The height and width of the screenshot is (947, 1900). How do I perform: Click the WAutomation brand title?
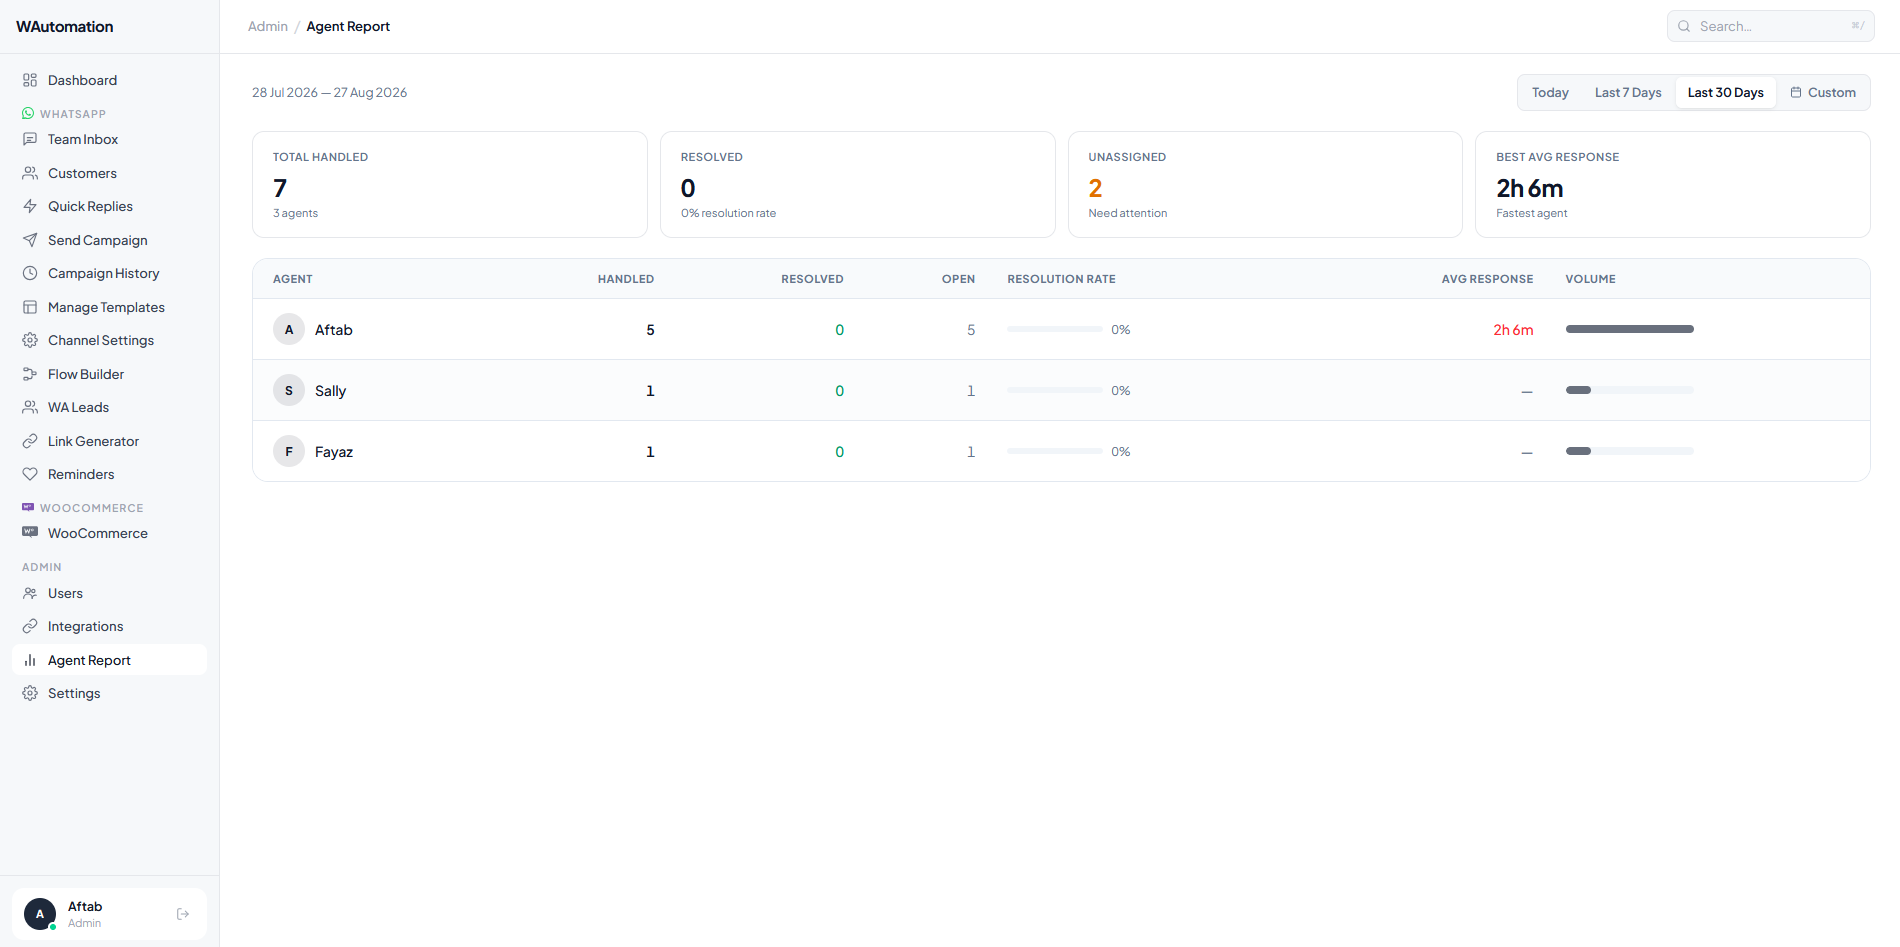[65, 27]
